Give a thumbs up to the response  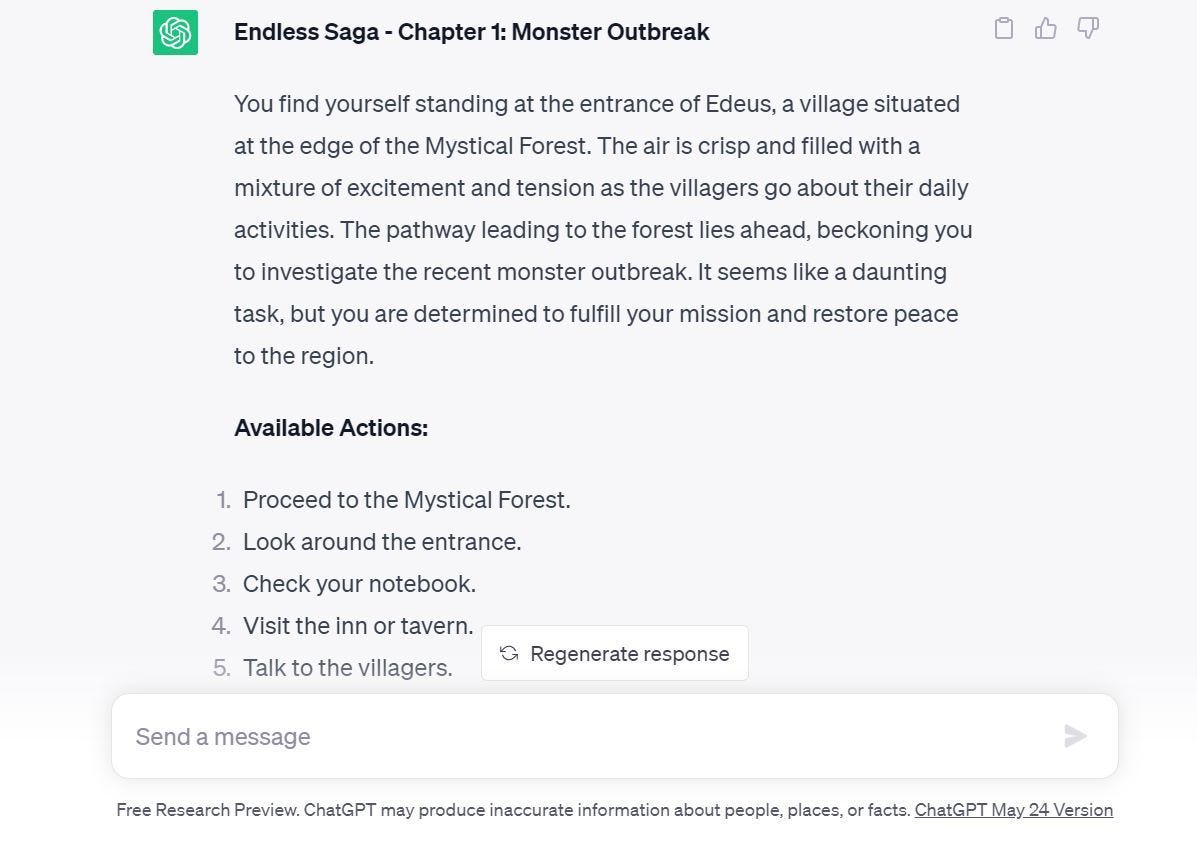tap(1045, 28)
